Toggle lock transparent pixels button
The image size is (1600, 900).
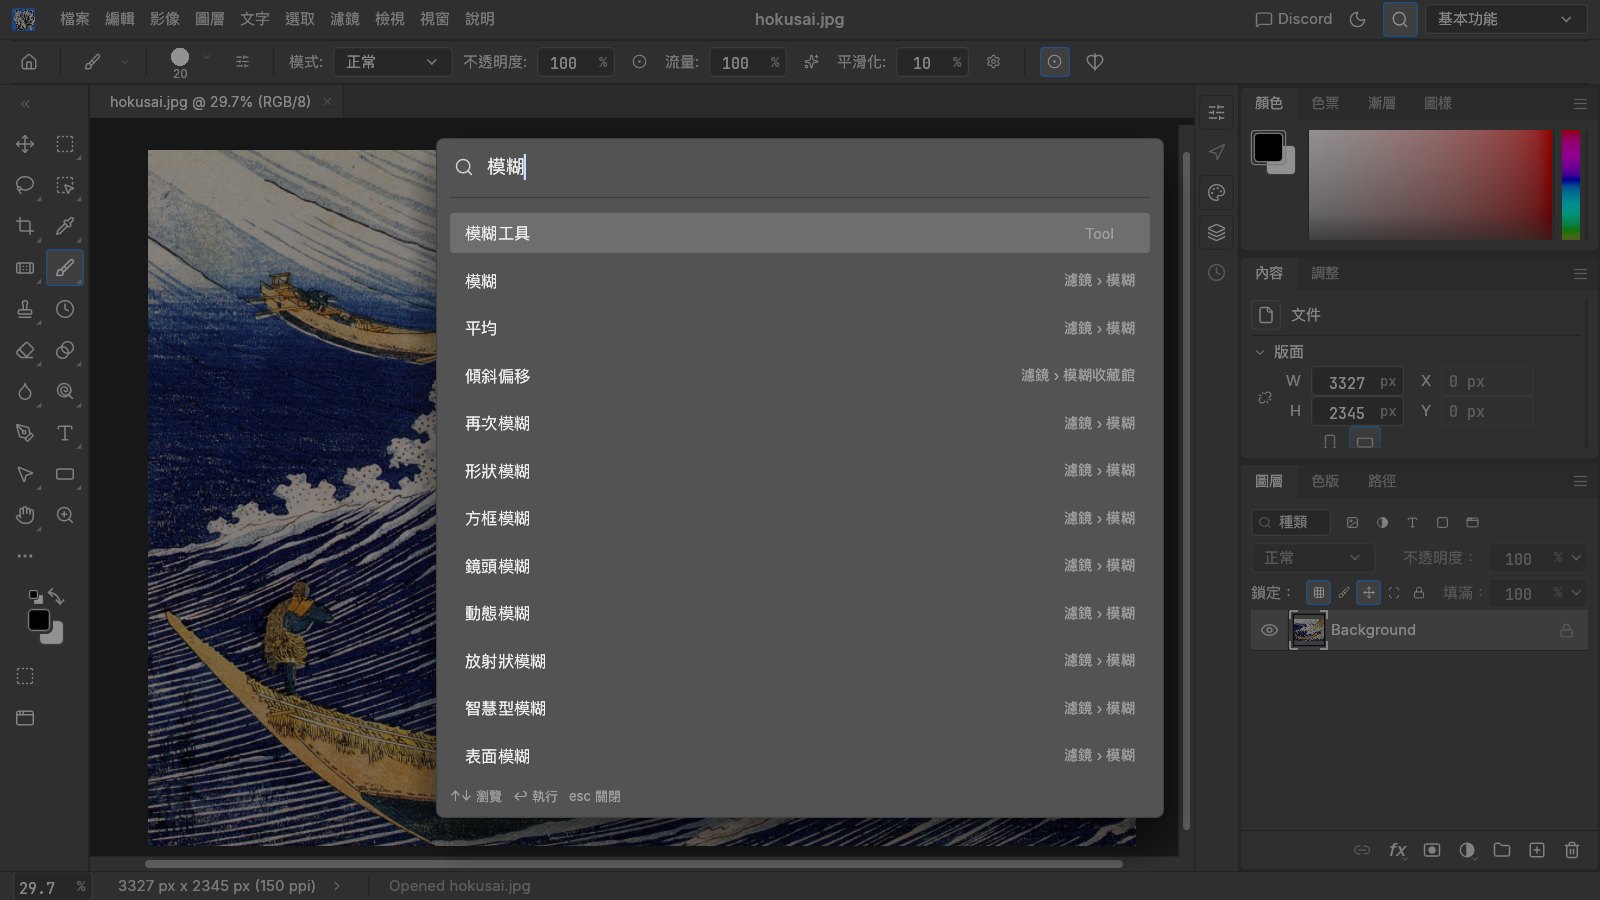[1319, 593]
